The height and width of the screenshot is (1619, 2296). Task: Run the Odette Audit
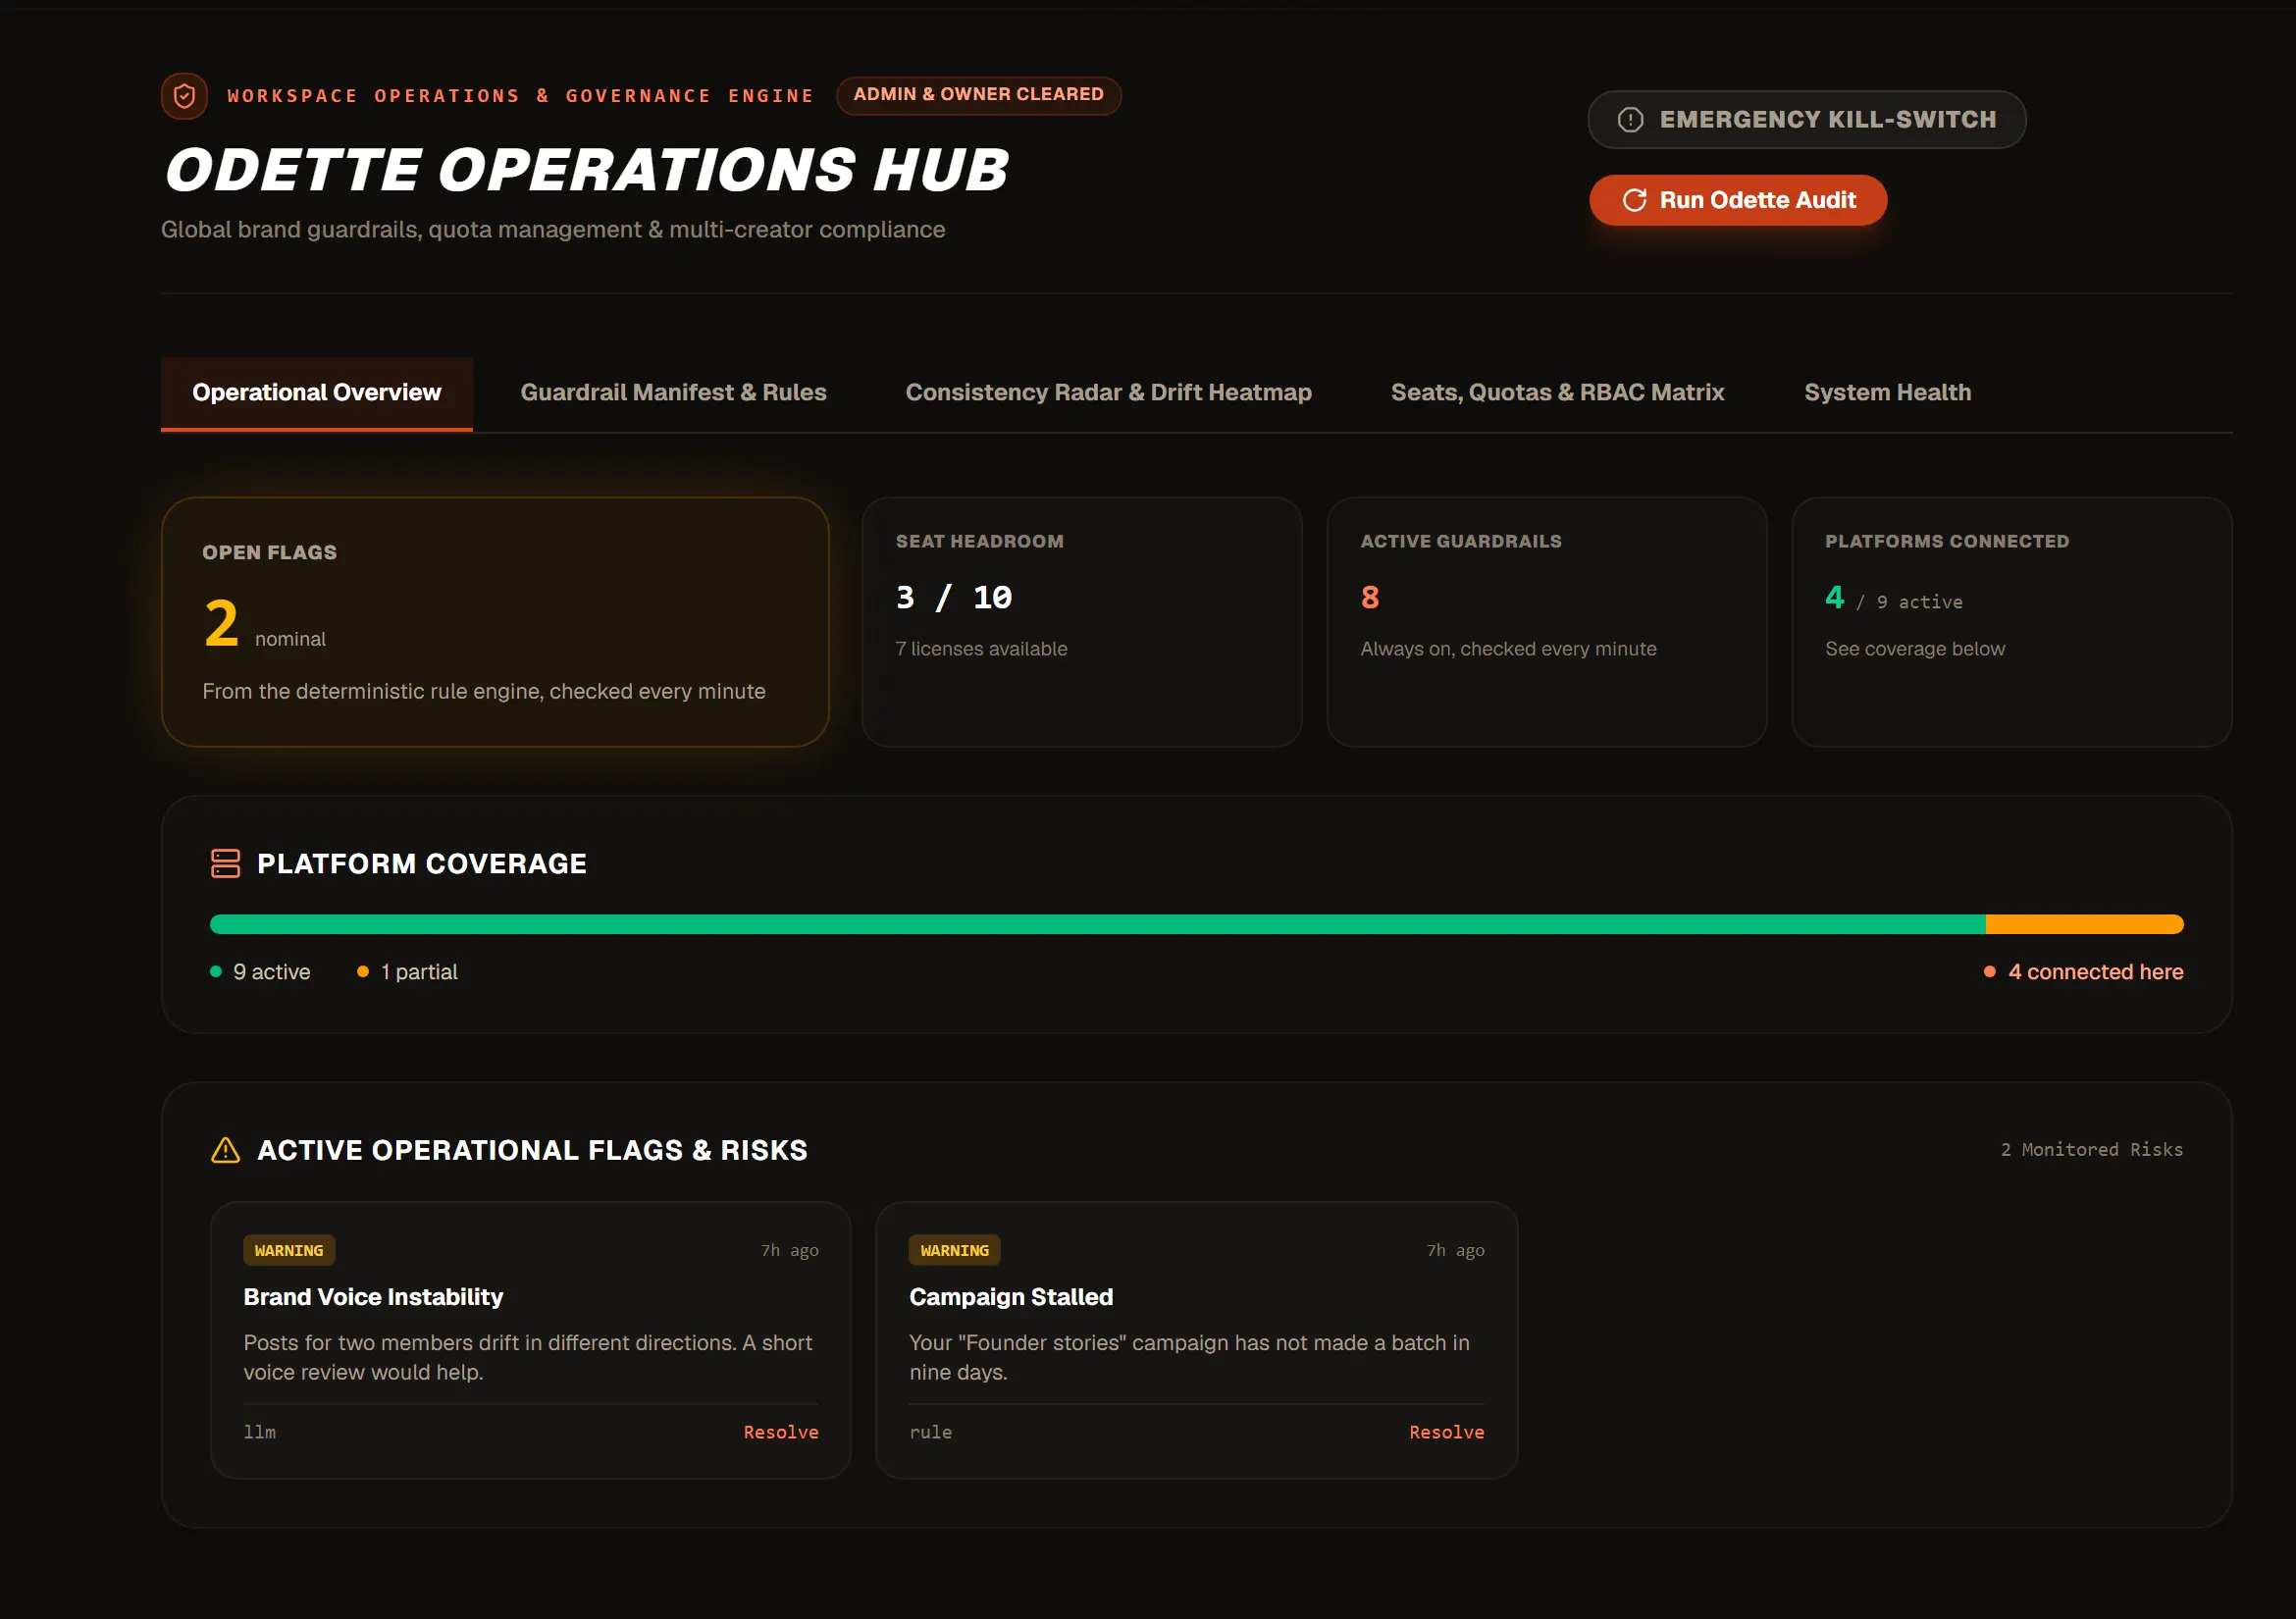tap(1738, 200)
